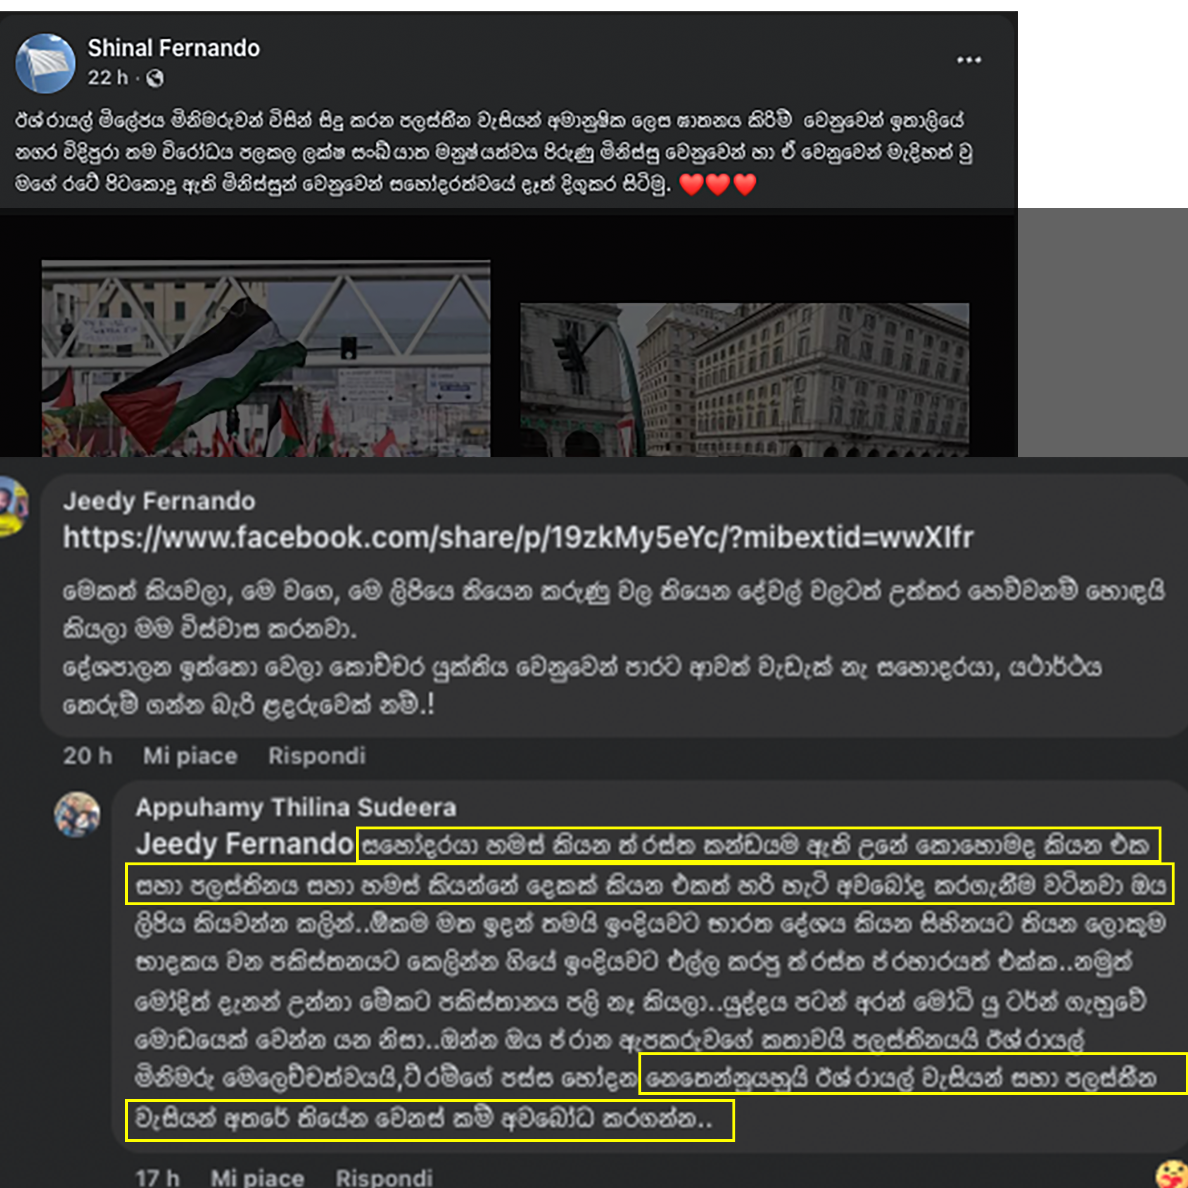Screen dimensions: 1188x1188
Task: Open Jeedy Fernando commenter name
Action: (x=159, y=501)
